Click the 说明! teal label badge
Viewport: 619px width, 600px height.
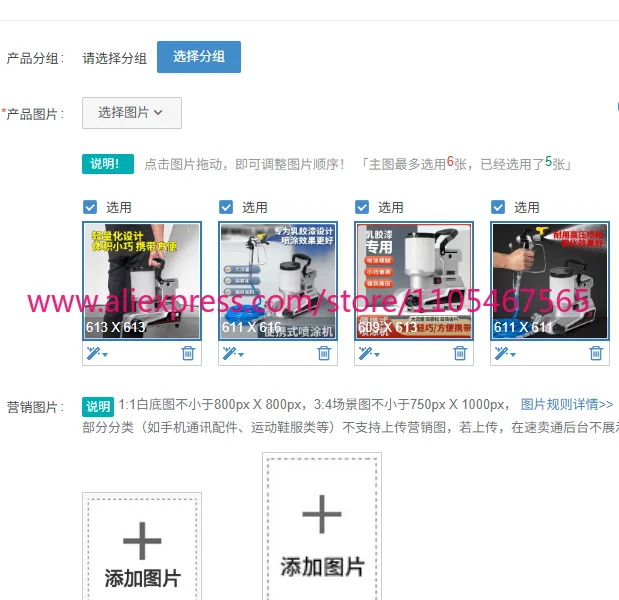[x=108, y=164]
